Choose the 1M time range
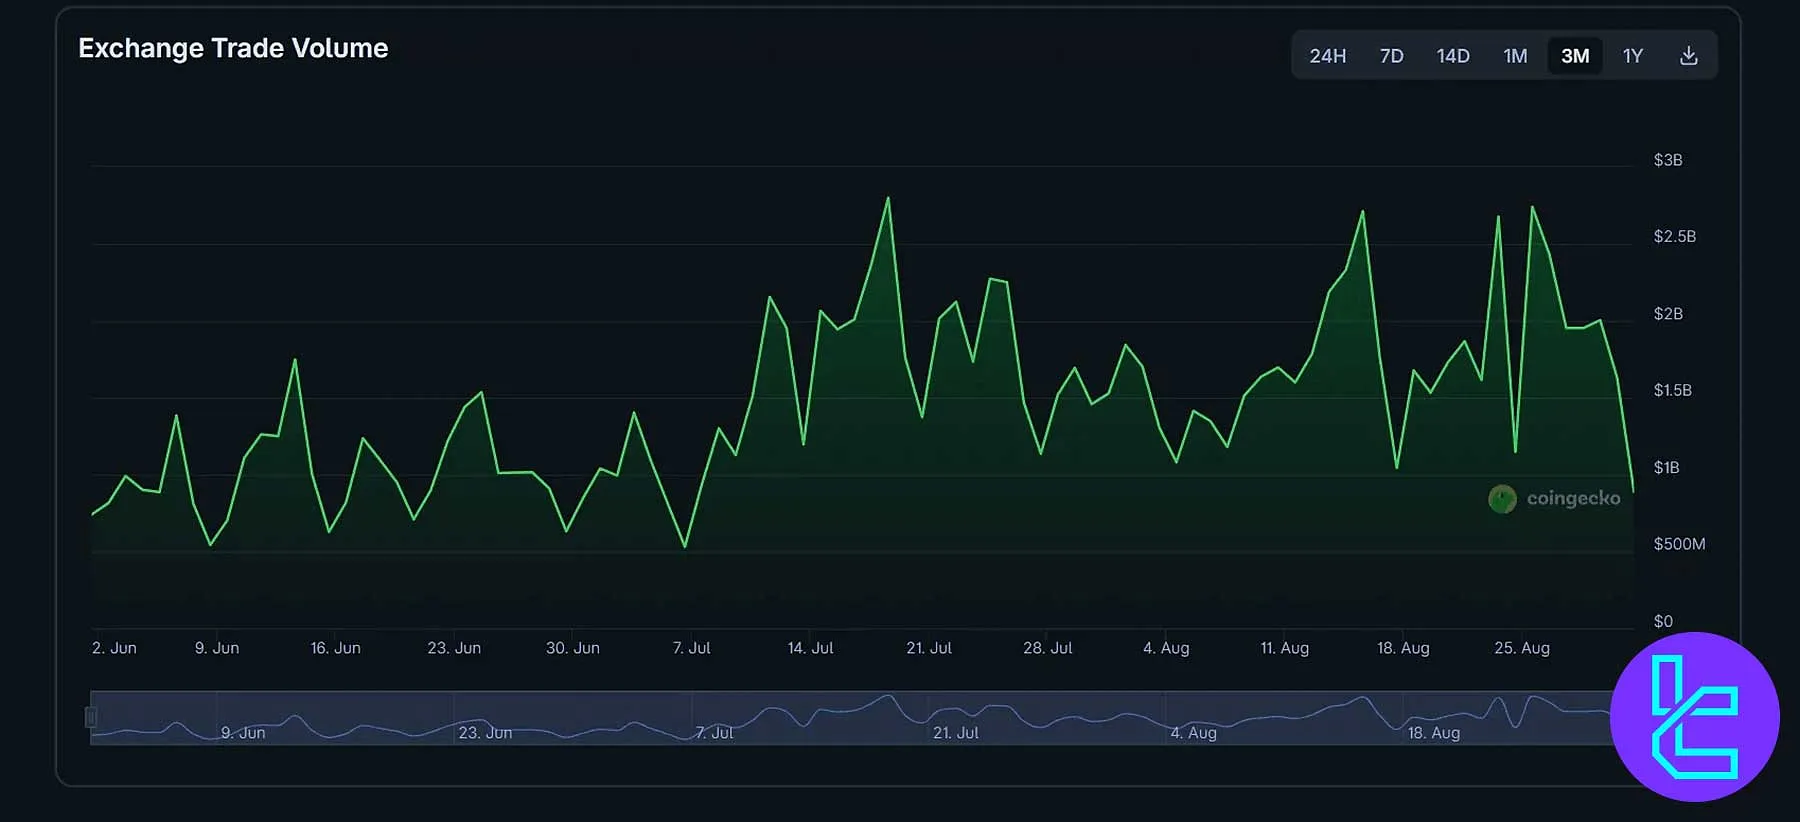The image size is (1800, 822). pyautogui.click(x=1515, y=56)
